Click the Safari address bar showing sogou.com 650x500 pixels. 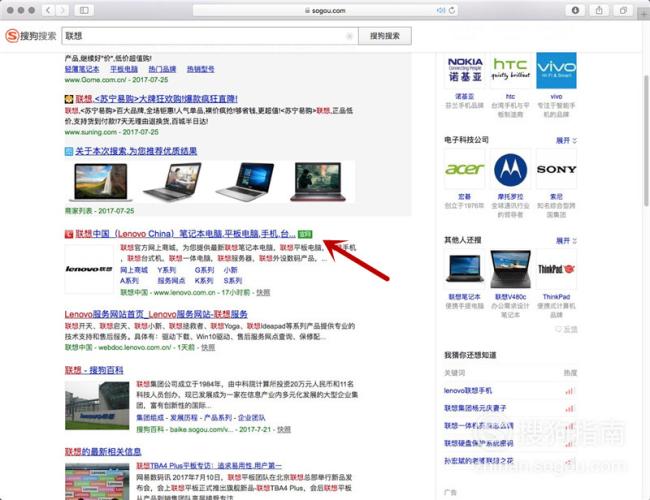pyautogui.click(x=325, y=10)
